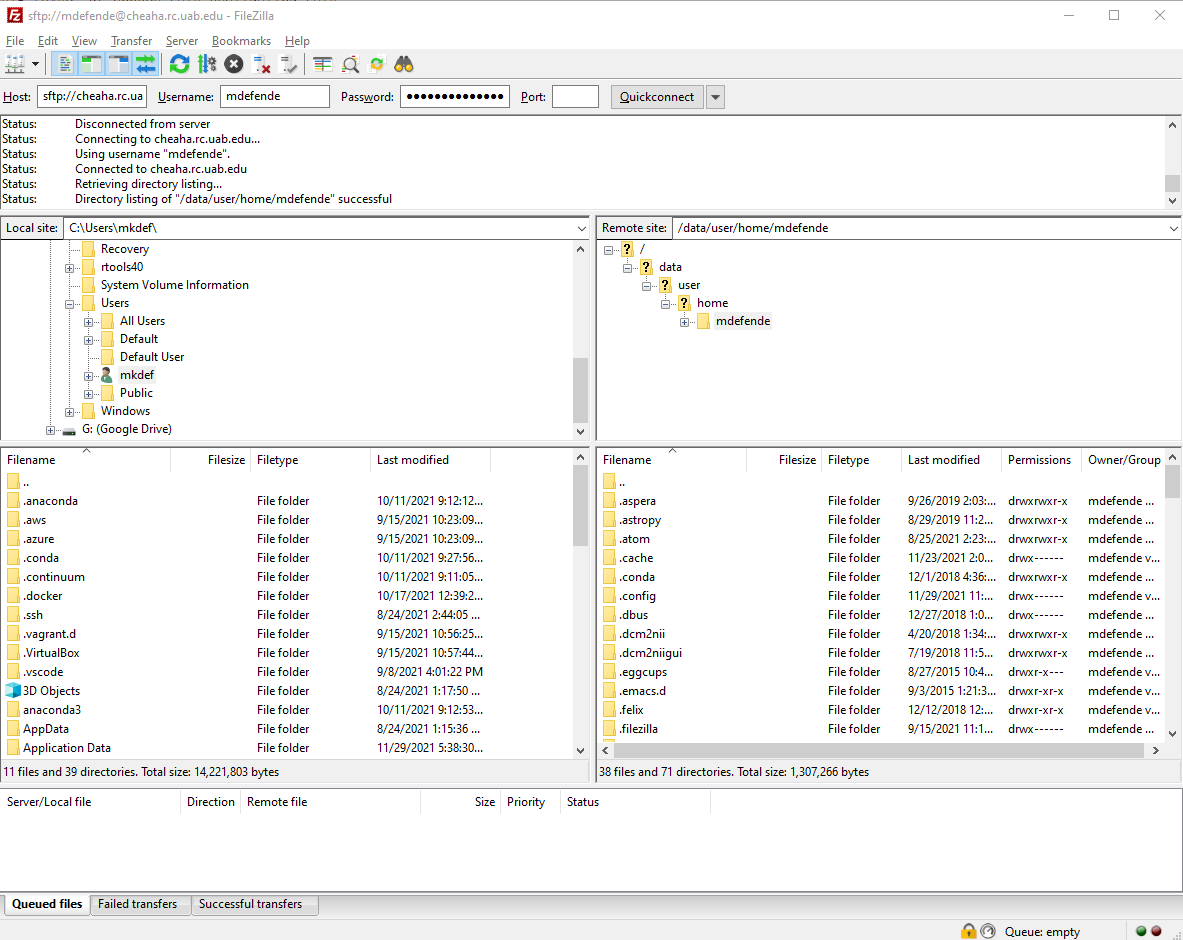
Task: Switch to the Failed transfers tab
Action: tap(138, 904)
